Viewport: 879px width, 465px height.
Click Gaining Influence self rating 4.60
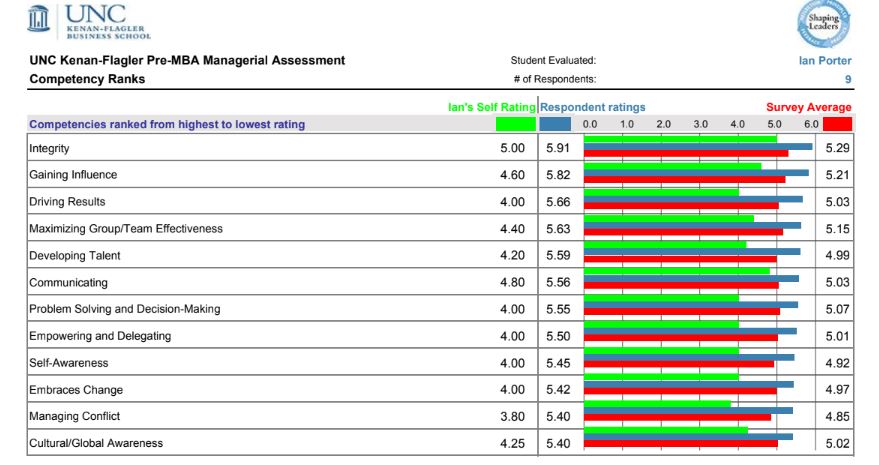tap(512, 175)
